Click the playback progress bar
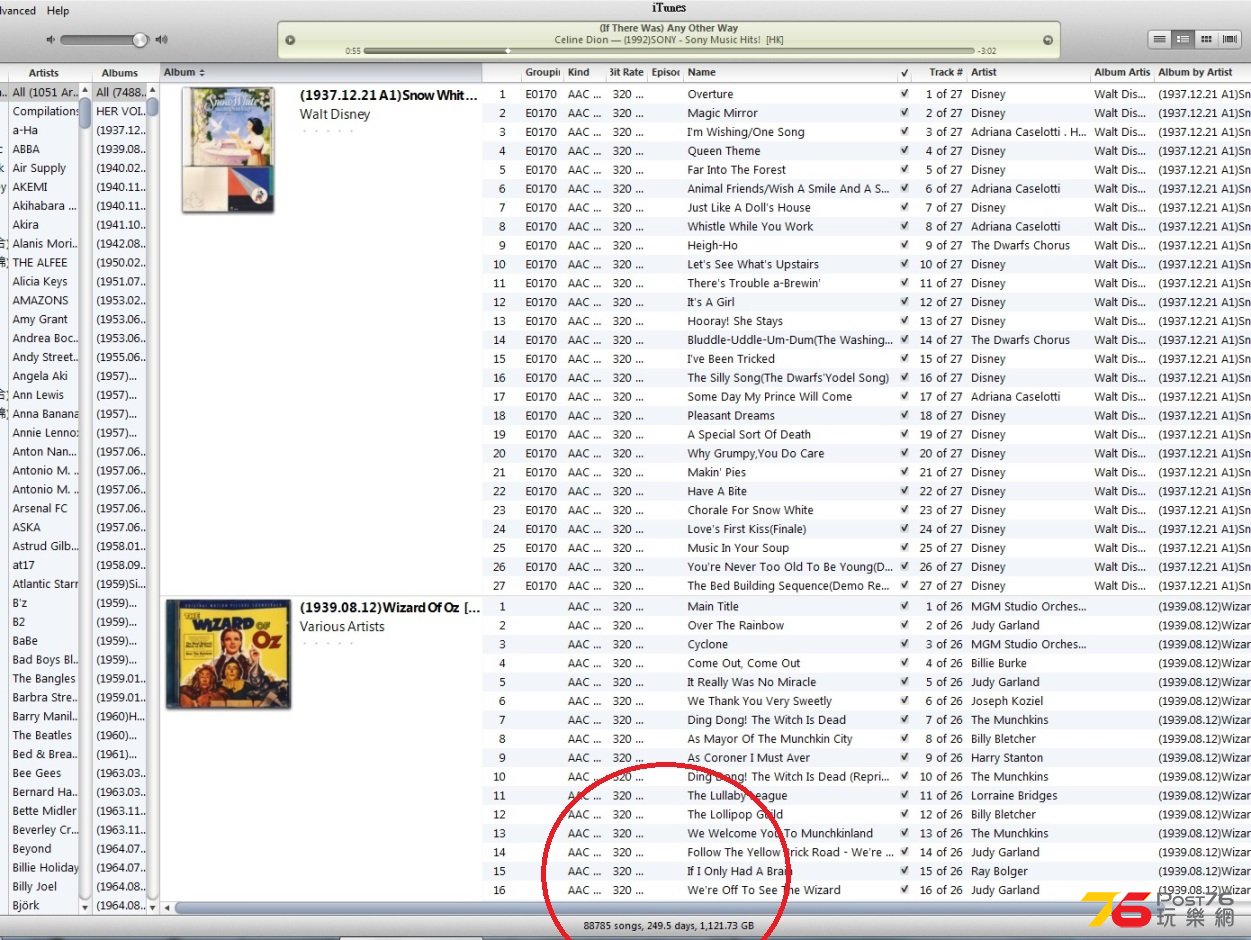1251x940 pixels. pyautogui.click(x=668, y=50)
